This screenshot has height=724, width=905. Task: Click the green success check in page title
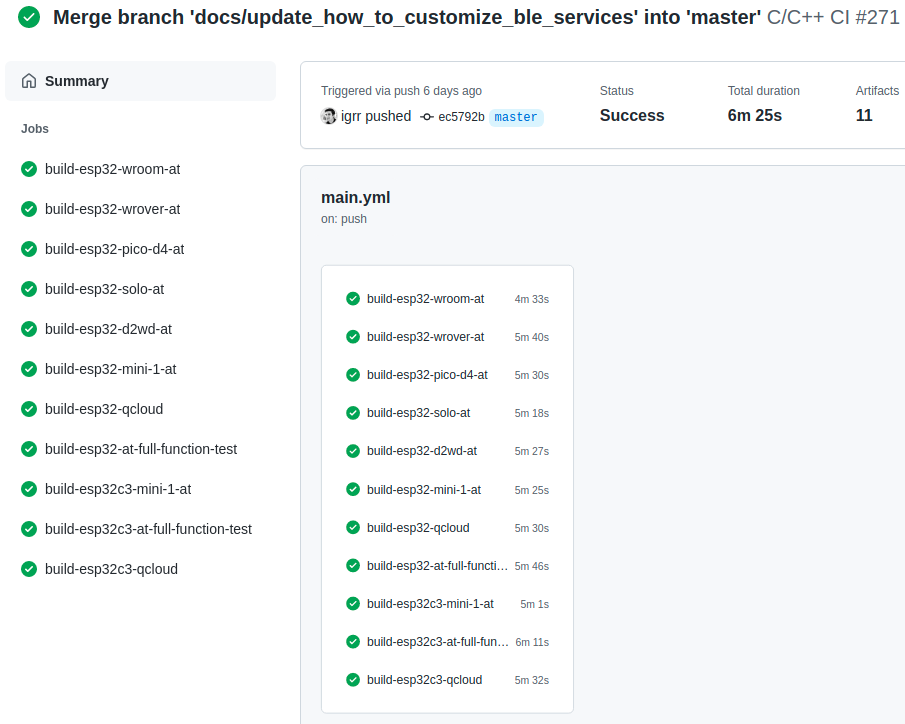28,17
